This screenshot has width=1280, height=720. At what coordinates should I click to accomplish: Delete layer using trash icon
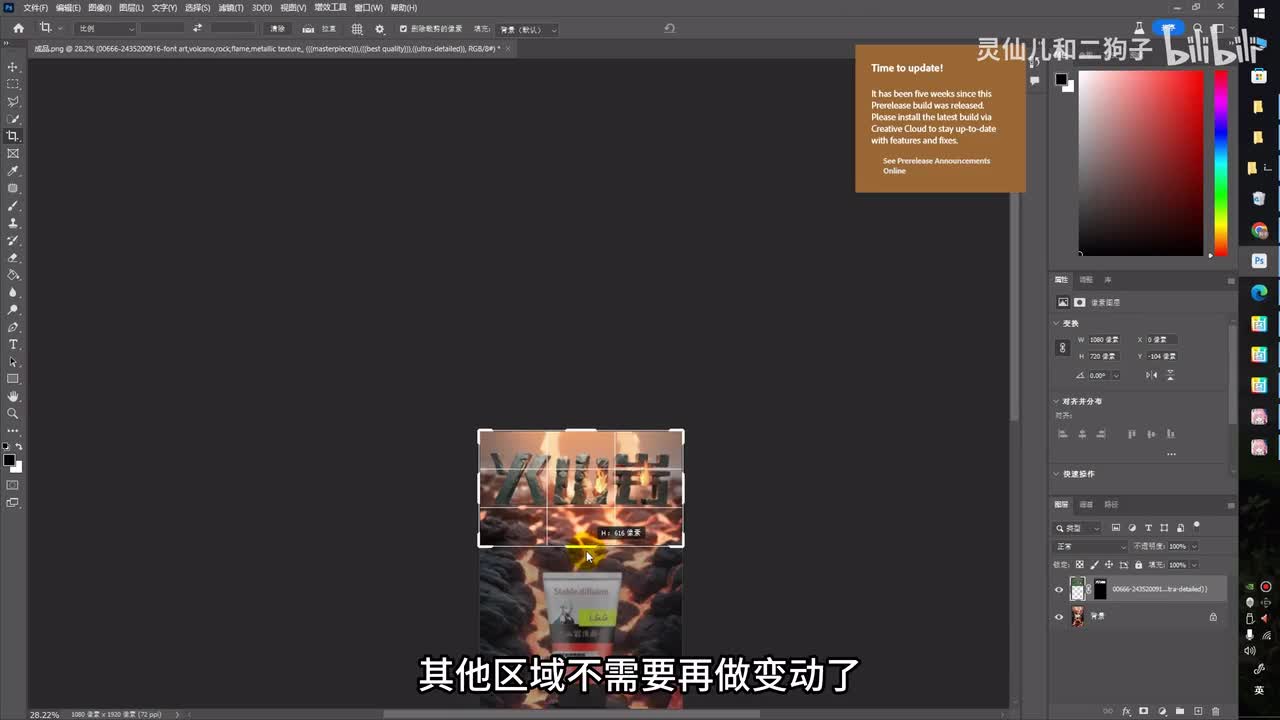pos(1216,711)
